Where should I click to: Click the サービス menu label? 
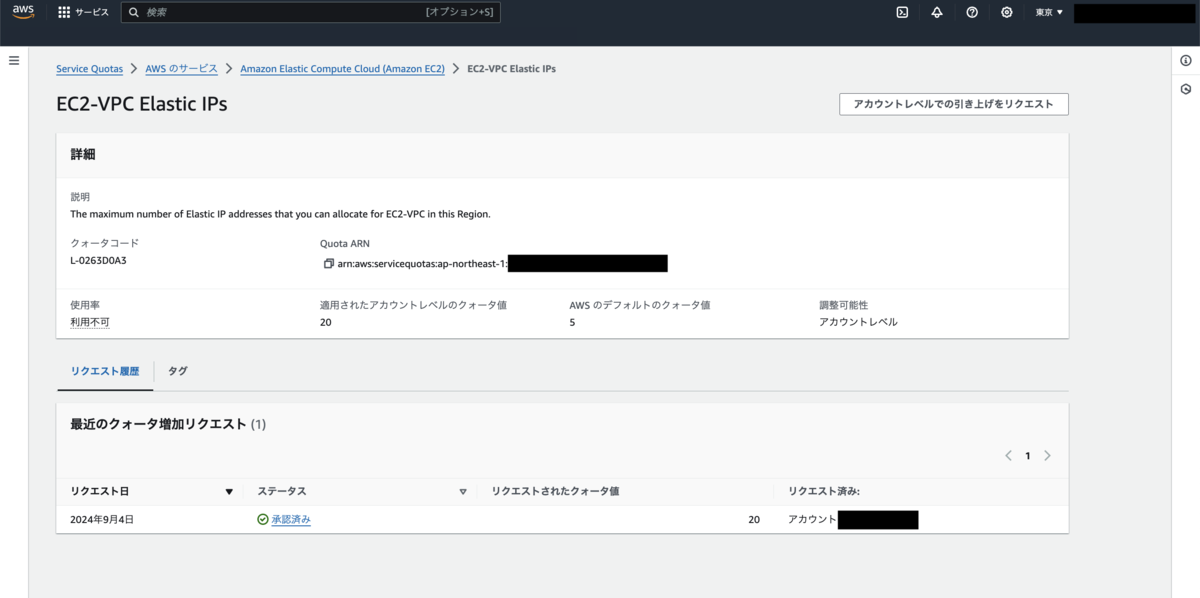click(92, 12)
